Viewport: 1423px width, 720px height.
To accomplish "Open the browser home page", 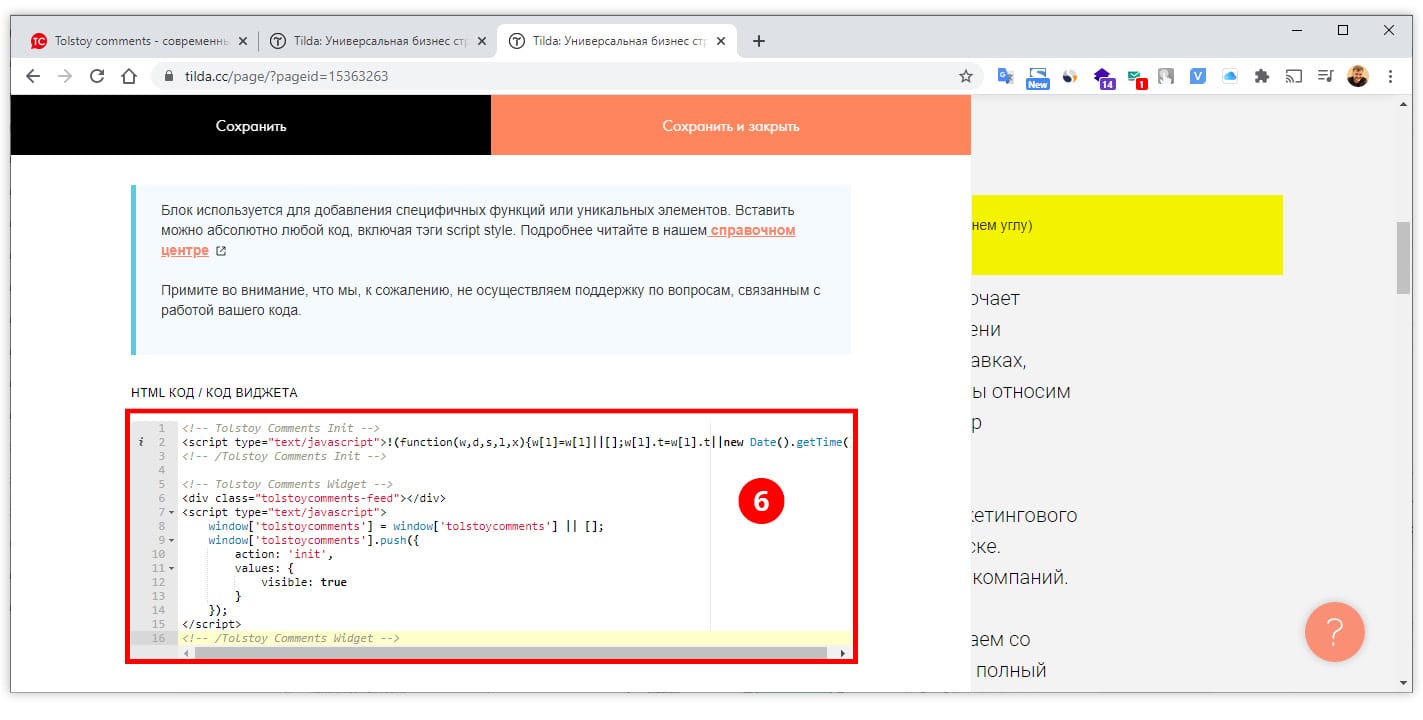I will [x=128, y=76].
